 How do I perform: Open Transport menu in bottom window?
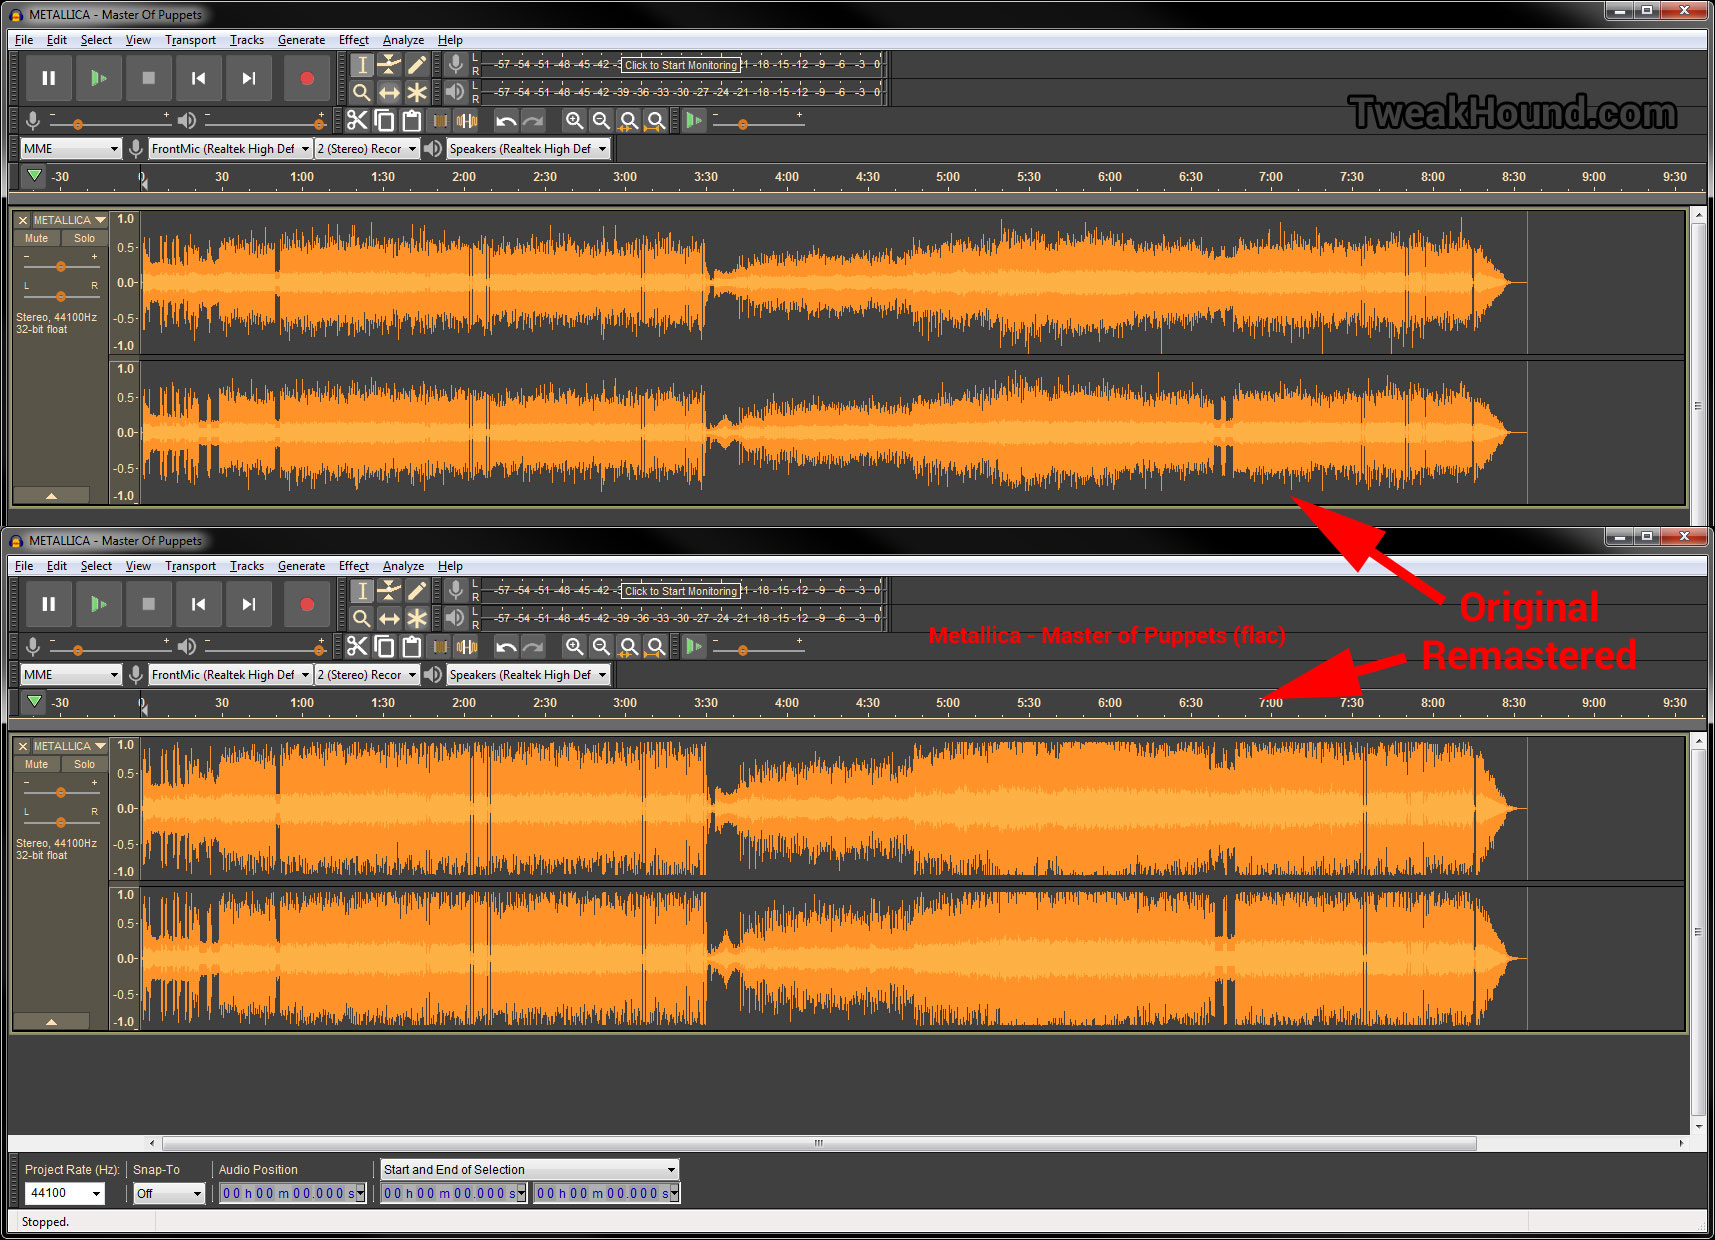pyautogui.click(x=190, y=566)
